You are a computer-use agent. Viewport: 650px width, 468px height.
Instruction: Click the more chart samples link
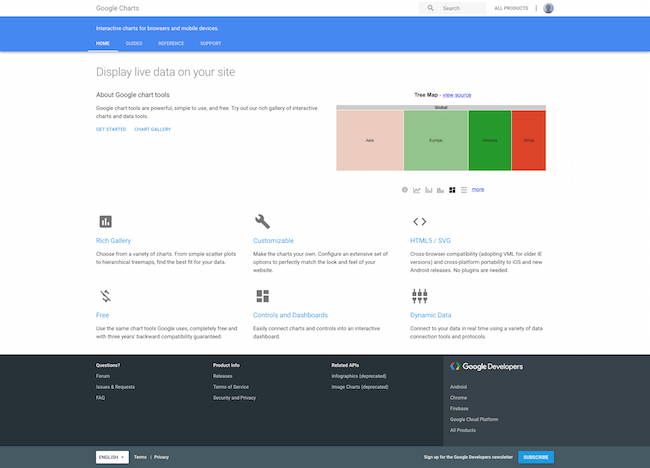(478, 189)
